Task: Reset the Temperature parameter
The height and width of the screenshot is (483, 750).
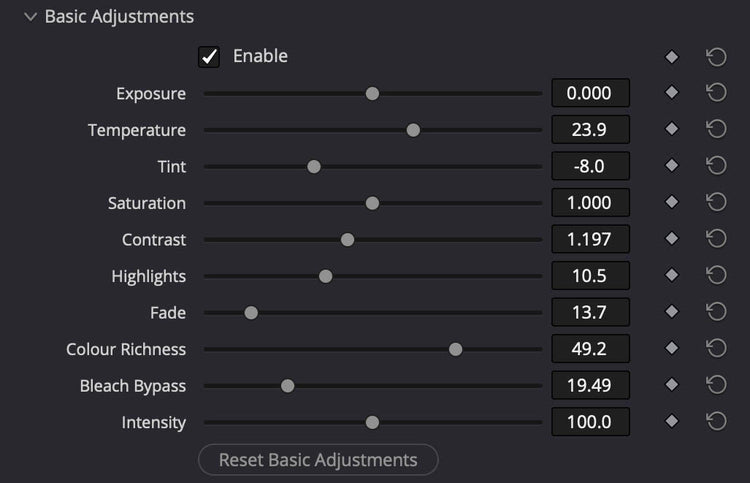Action: click(716, 129)
